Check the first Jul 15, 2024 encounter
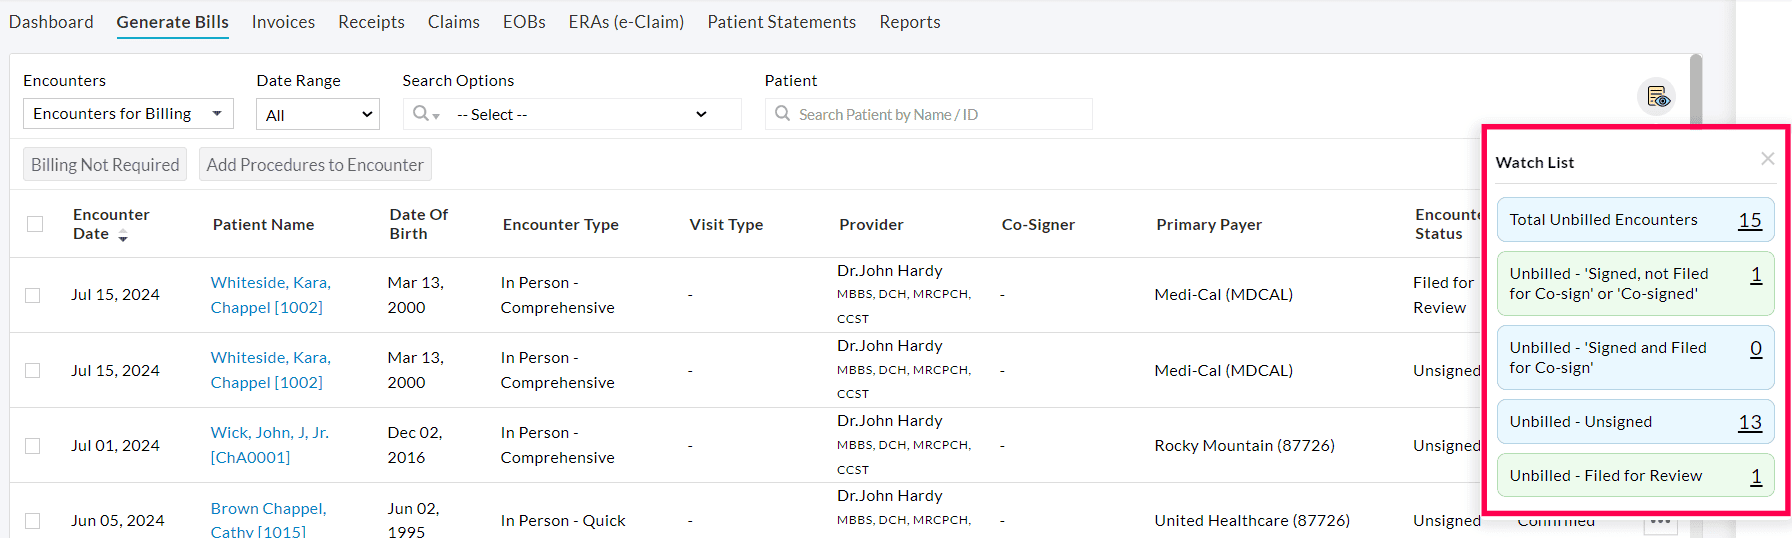Screen dimensions: 1792x538 pos(33,295)
